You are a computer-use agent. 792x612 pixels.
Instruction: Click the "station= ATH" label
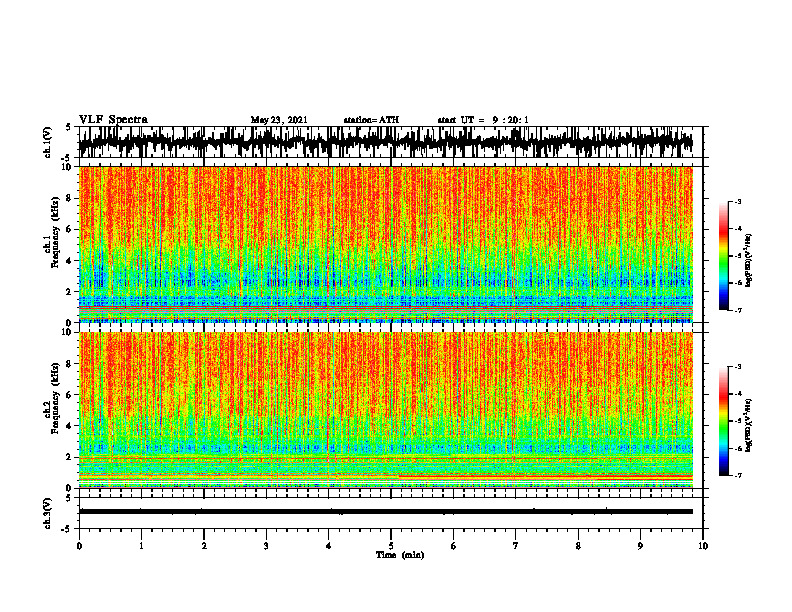371,120
